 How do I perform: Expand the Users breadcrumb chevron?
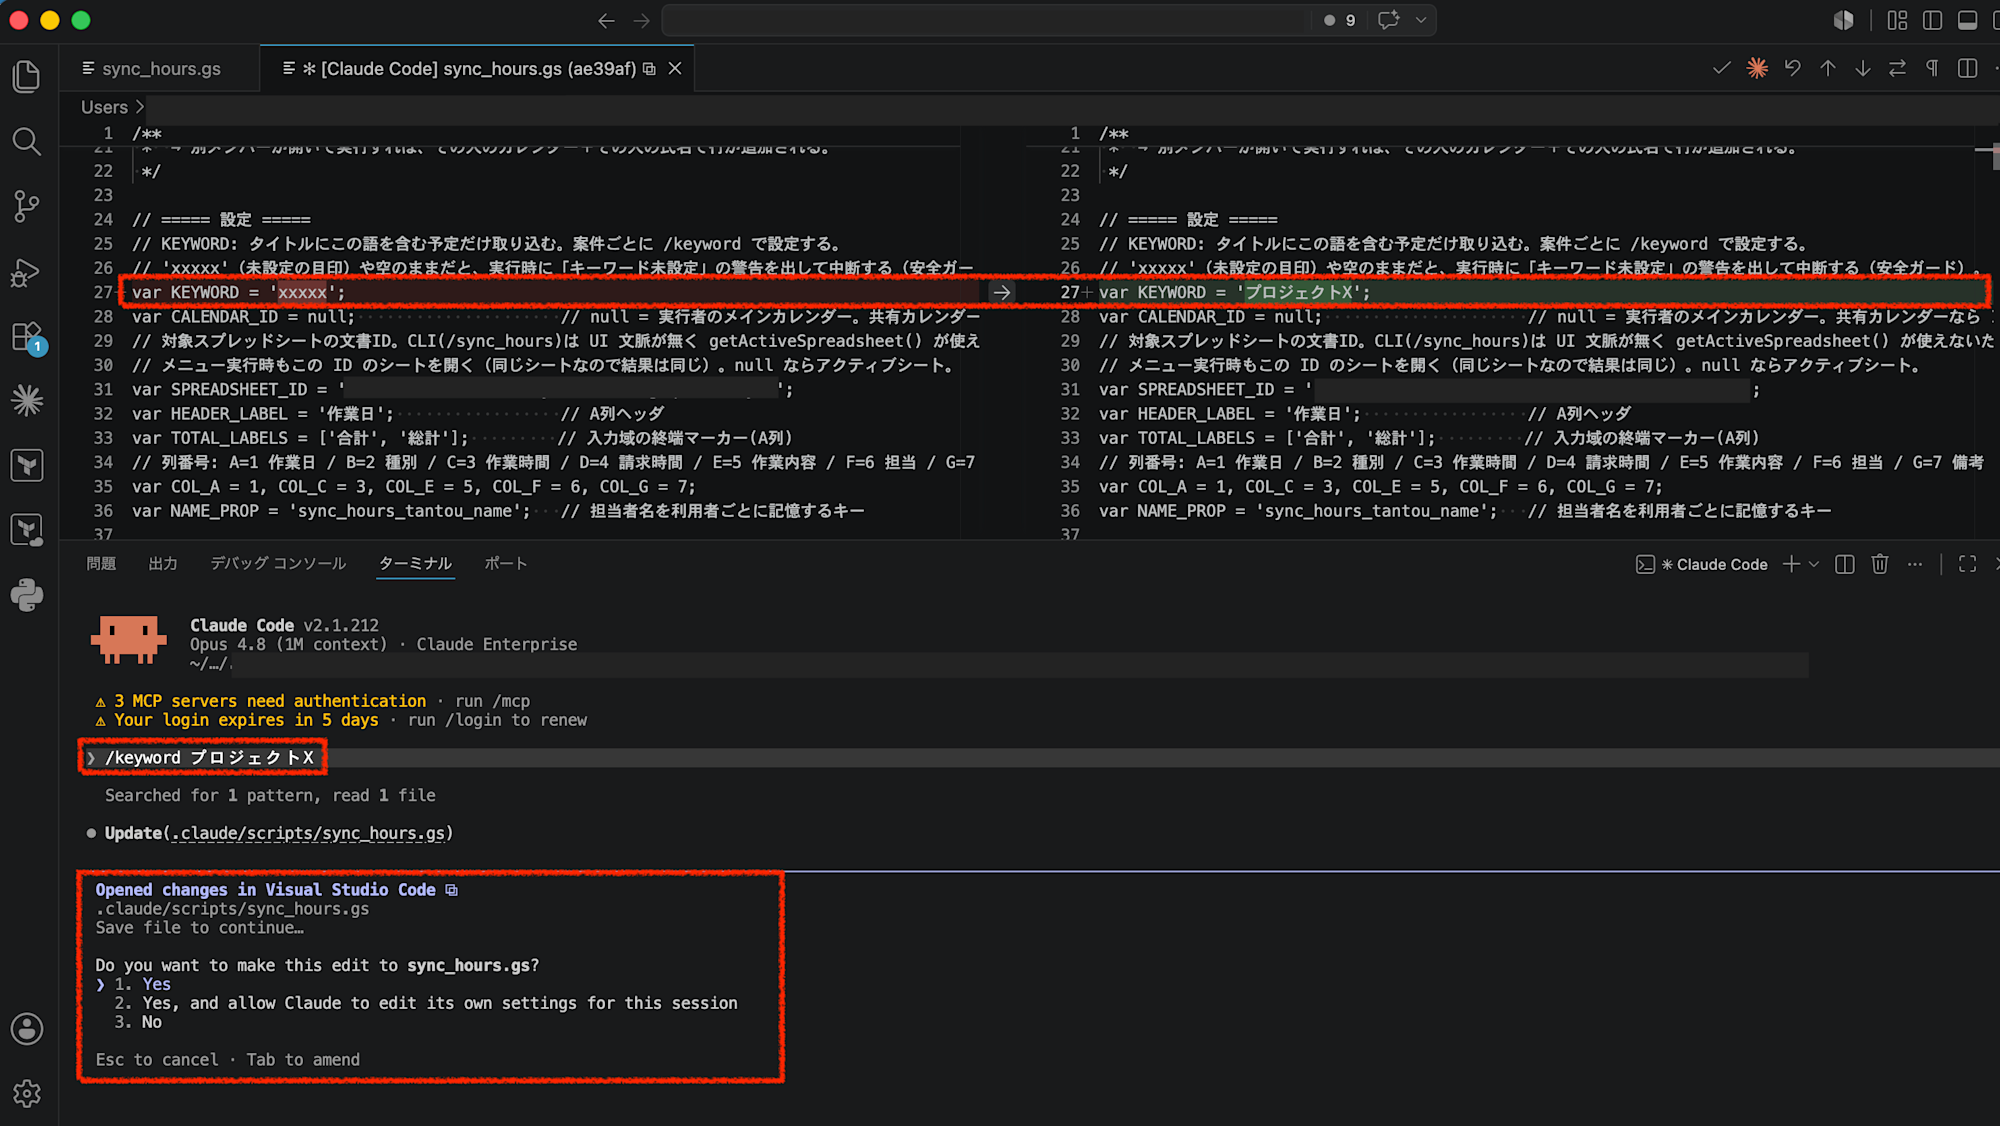tap(140, 107)
